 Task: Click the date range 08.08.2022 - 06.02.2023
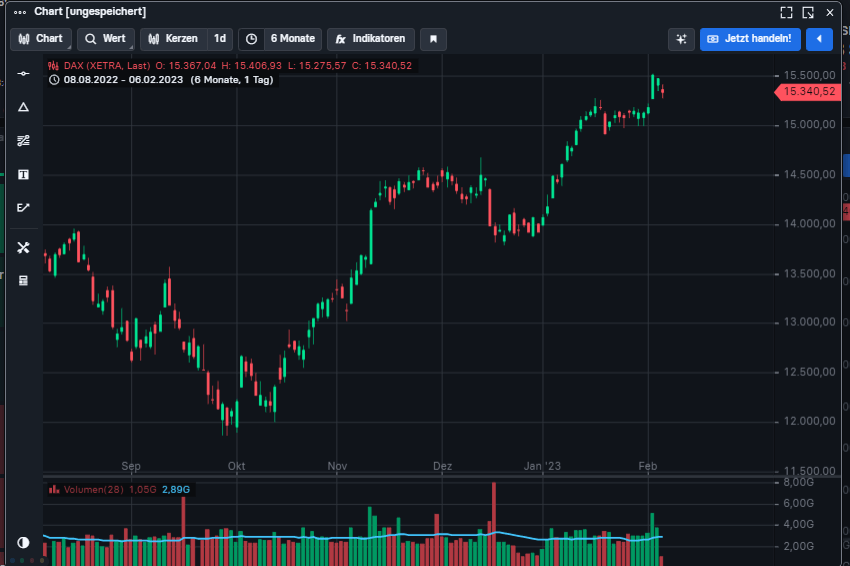(x=123, y=80)
